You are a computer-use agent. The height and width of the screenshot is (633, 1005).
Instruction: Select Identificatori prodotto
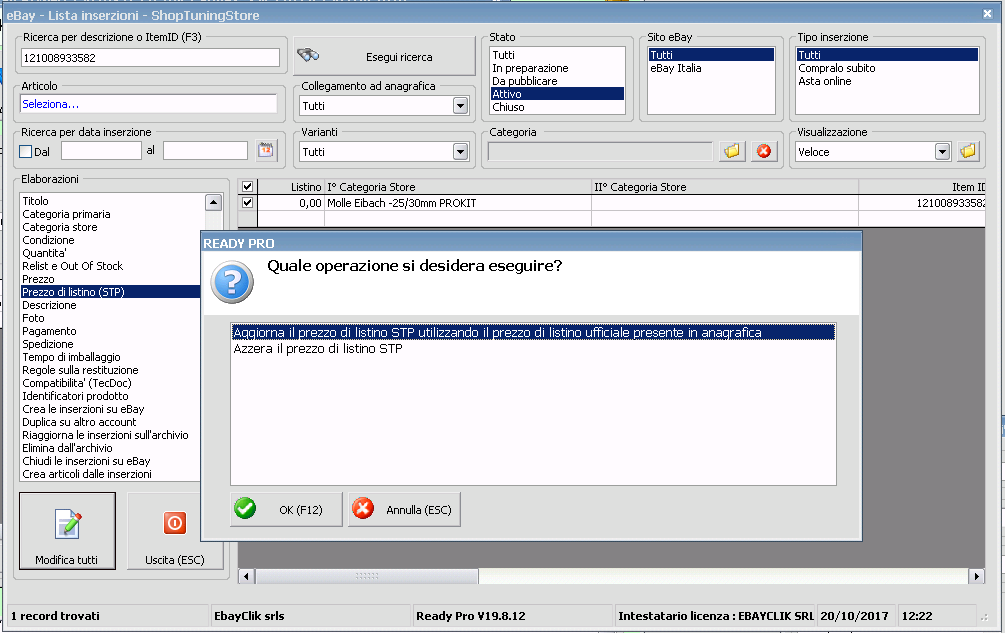click(x=75, y=396)
